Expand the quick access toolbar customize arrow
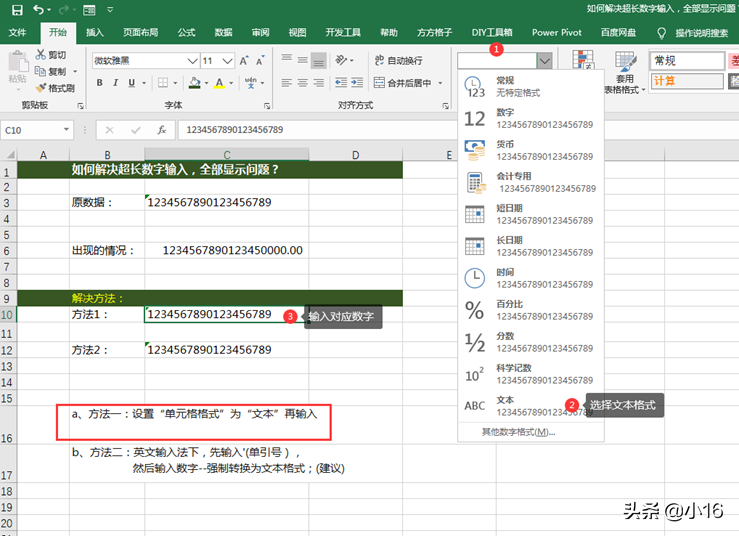 110,9
